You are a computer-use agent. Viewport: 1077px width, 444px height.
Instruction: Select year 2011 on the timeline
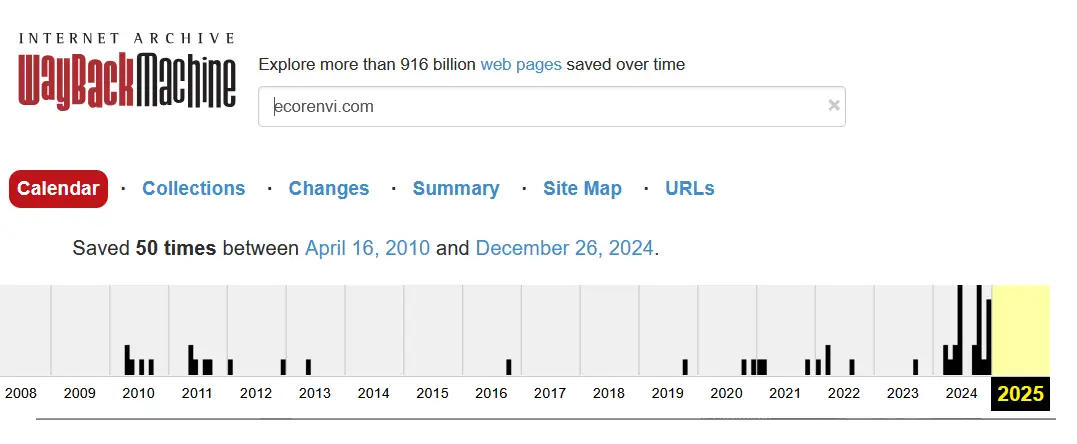pos(197,393)
